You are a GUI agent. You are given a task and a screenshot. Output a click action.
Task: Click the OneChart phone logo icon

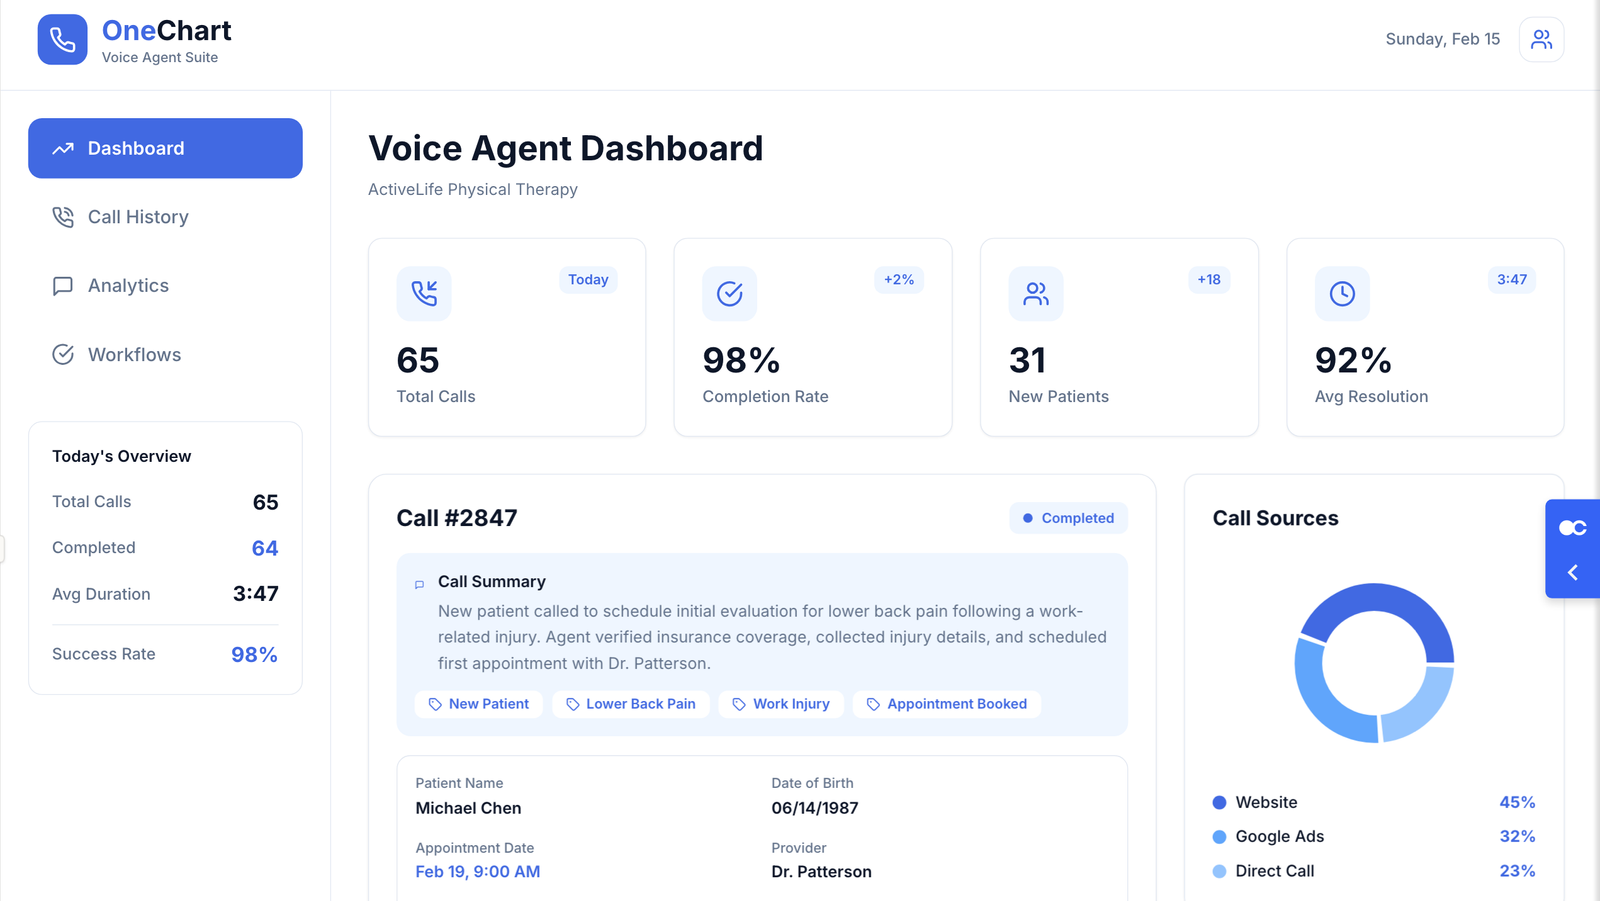click(62, 40)
